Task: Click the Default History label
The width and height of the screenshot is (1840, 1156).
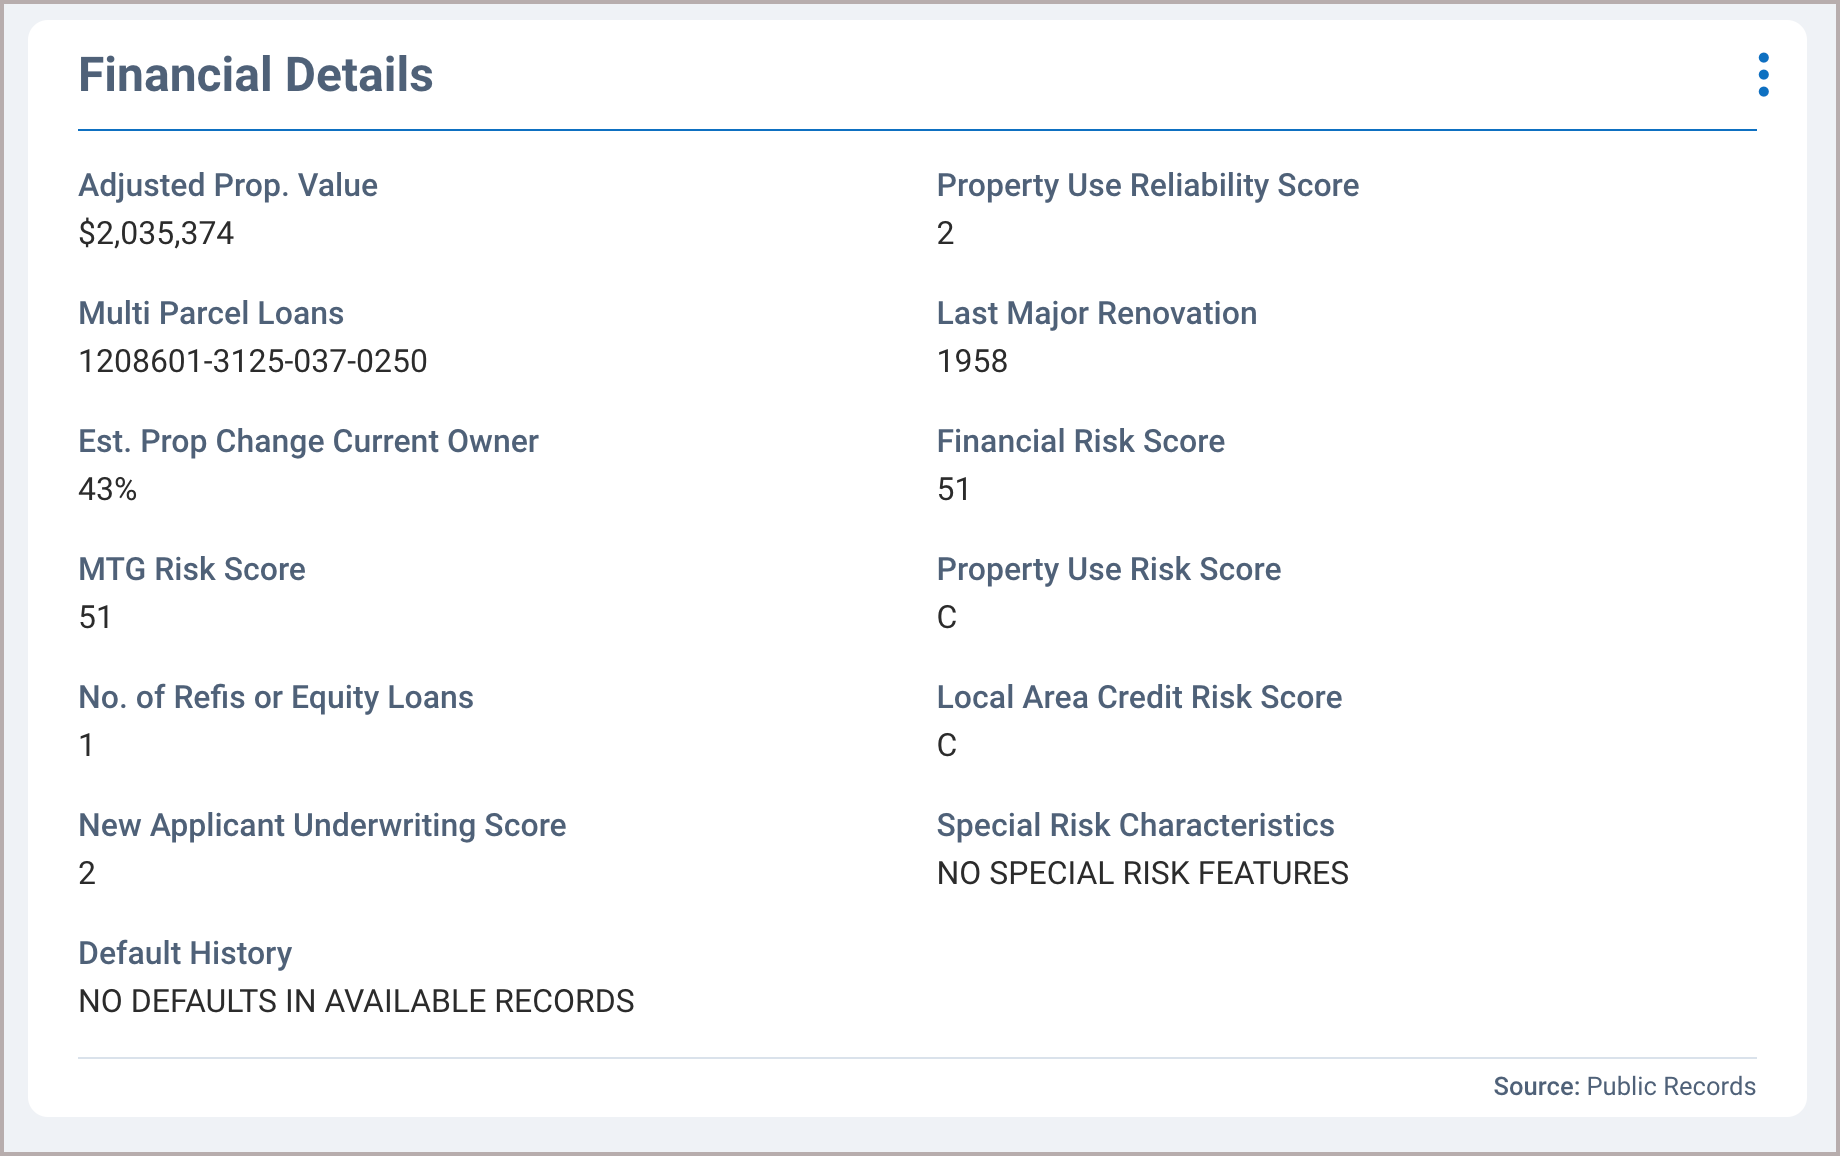Action: (x=184, y=953)
